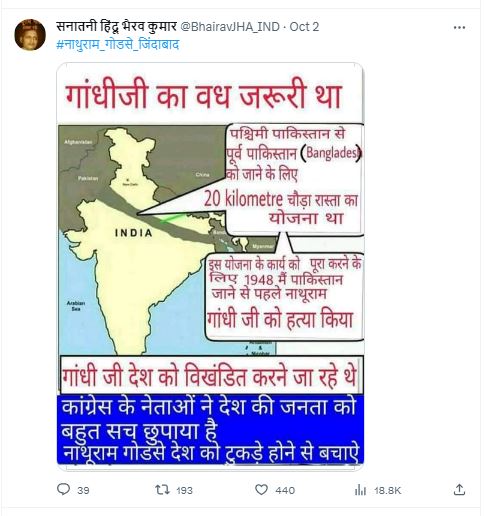Click the 440 likes count

tap(285, 490)
